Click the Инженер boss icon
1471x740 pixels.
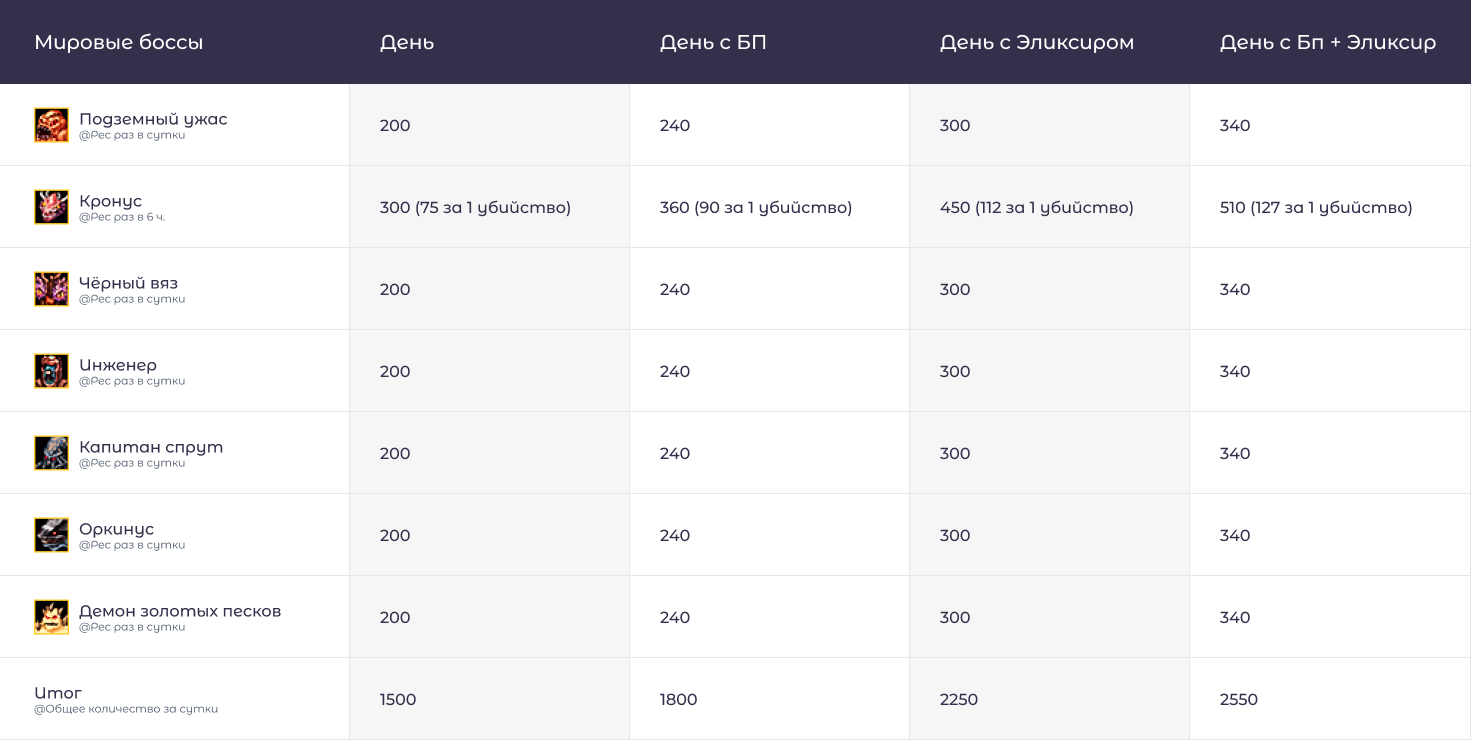(x=52, y=371)
